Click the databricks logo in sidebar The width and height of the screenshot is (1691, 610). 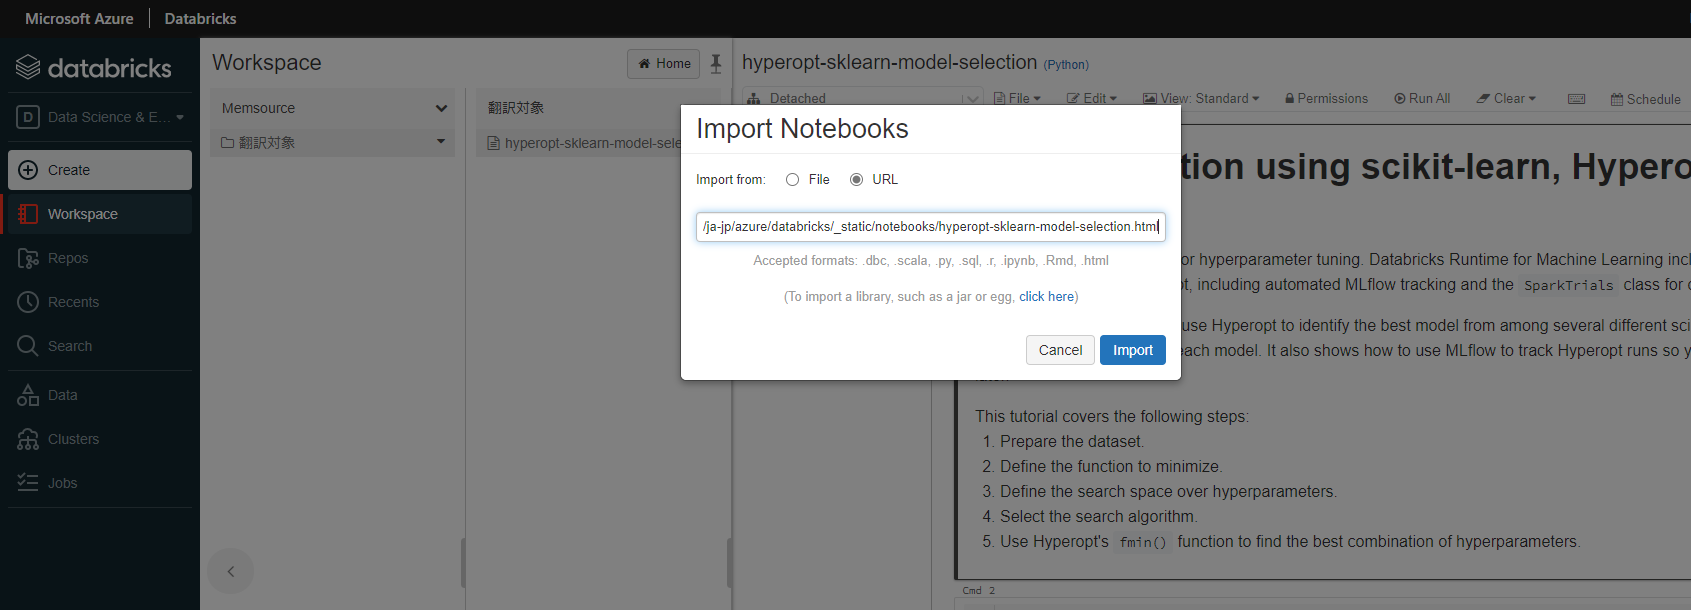[94, 68]
